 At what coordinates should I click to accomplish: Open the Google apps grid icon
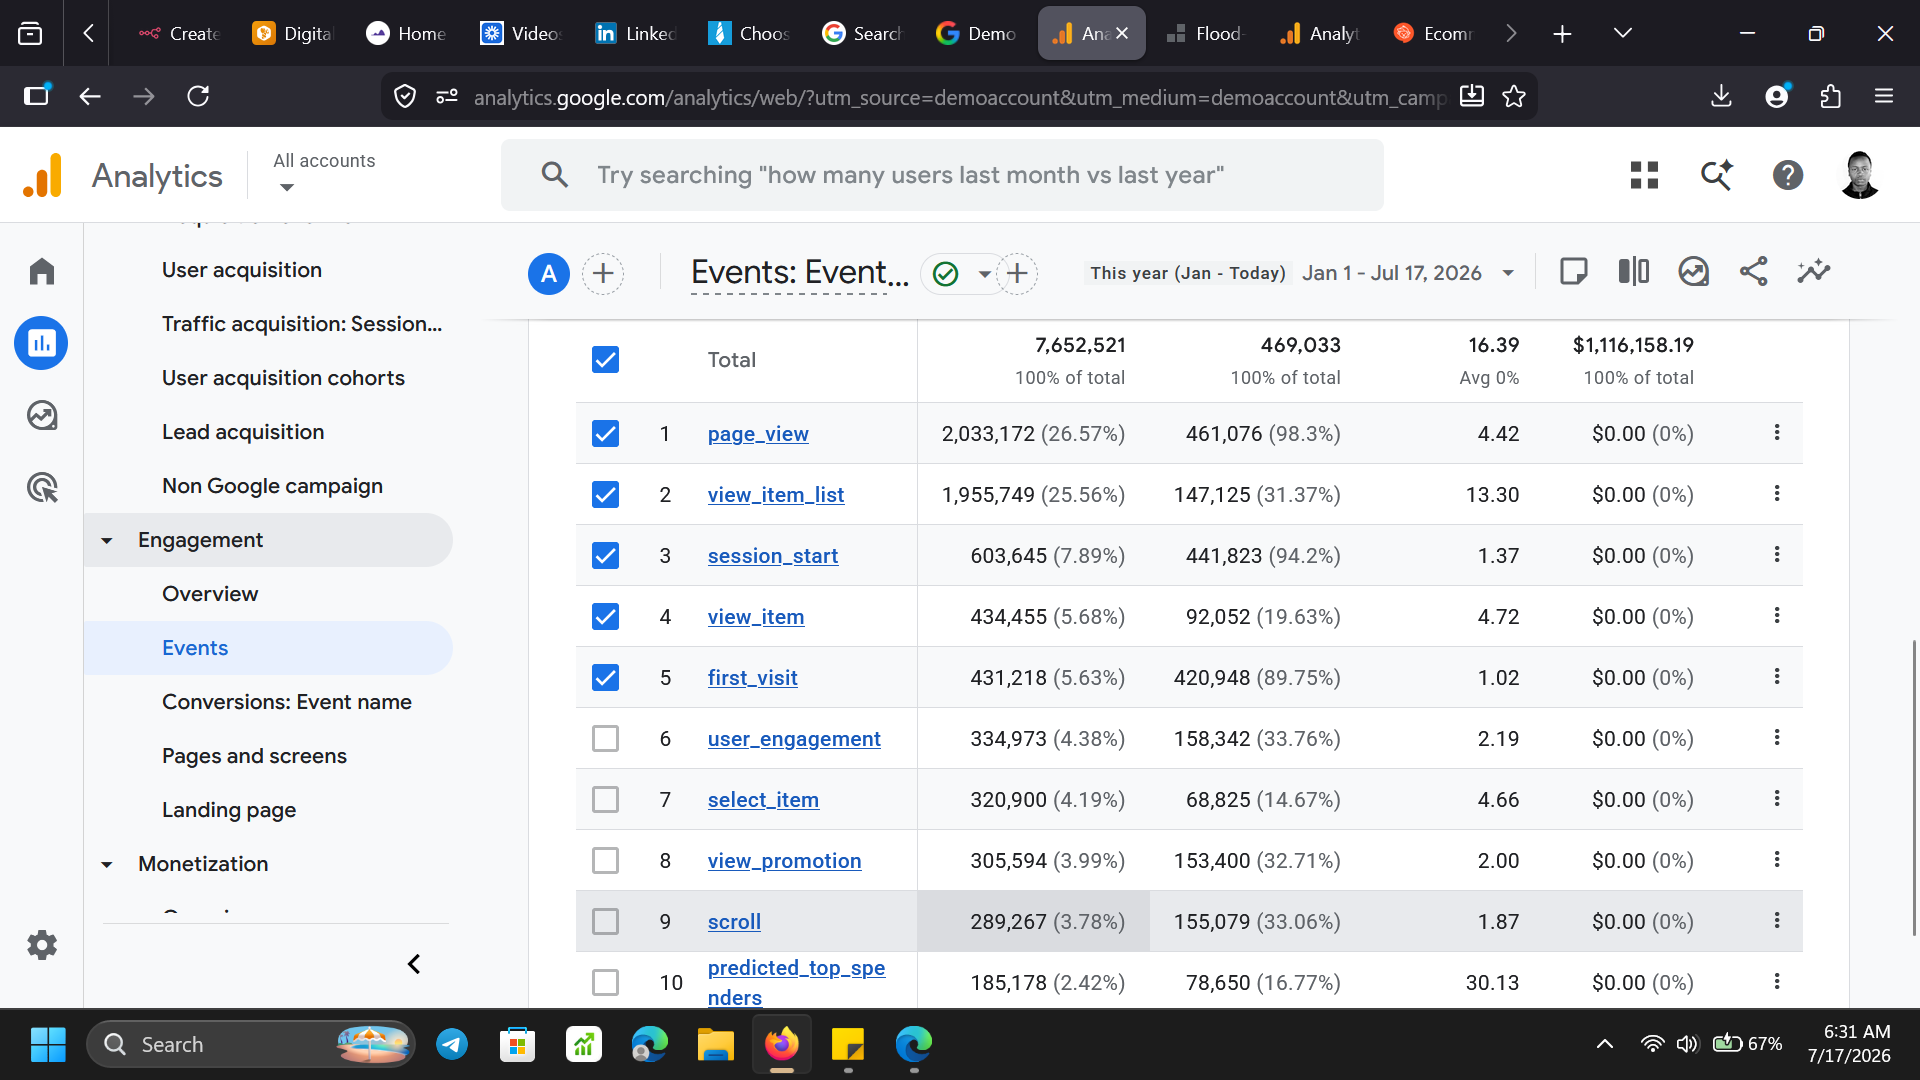(x=1644, y=175)
